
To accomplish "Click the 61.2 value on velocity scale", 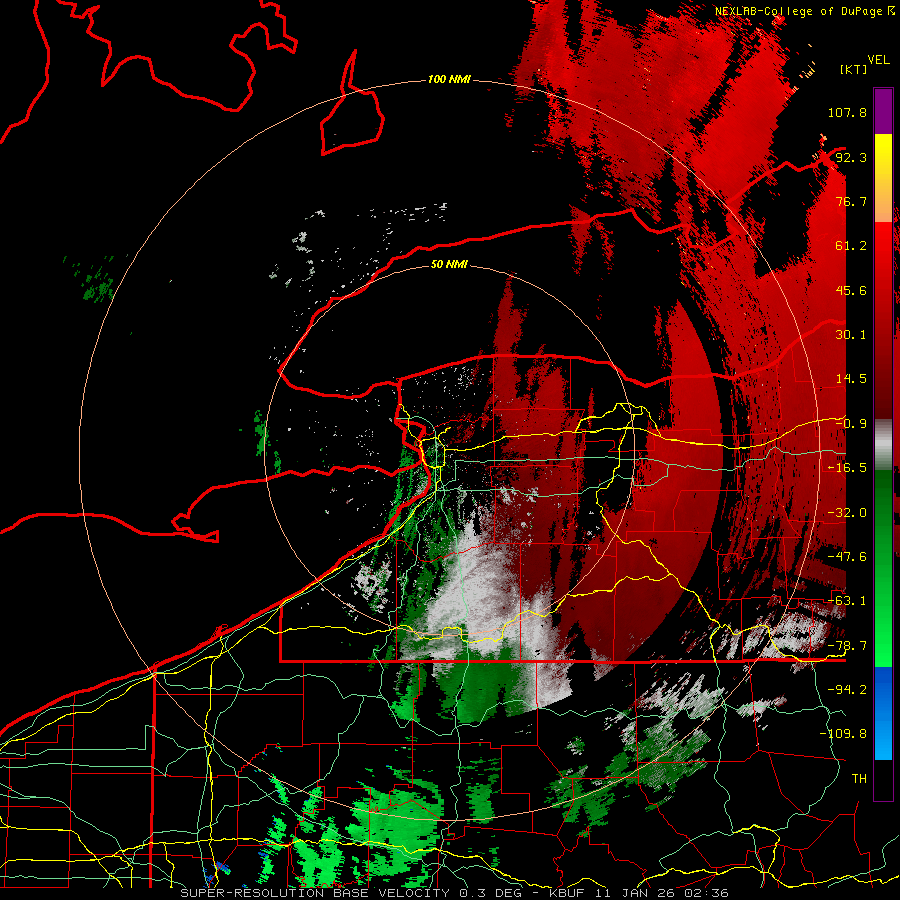I will pyautogui.click(x=851, y=246).
